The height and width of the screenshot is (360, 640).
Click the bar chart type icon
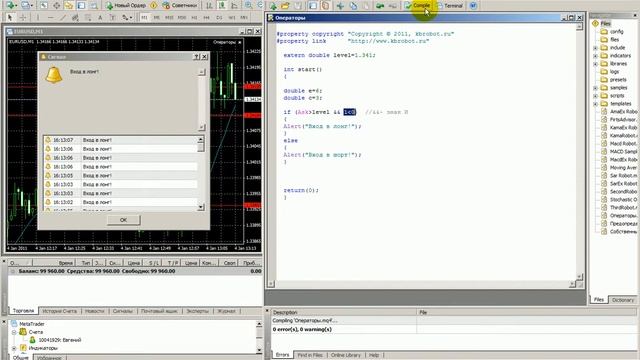point(209,6)
